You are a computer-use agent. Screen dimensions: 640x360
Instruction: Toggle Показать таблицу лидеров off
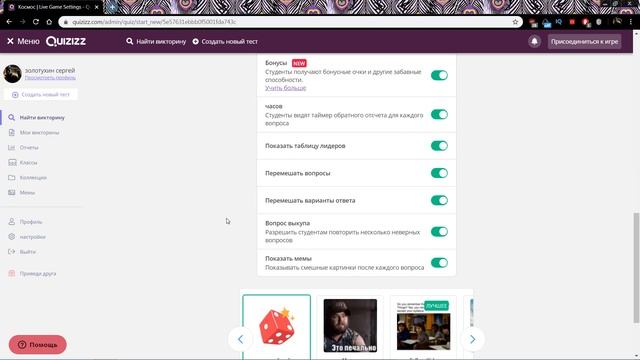point(439,146)
